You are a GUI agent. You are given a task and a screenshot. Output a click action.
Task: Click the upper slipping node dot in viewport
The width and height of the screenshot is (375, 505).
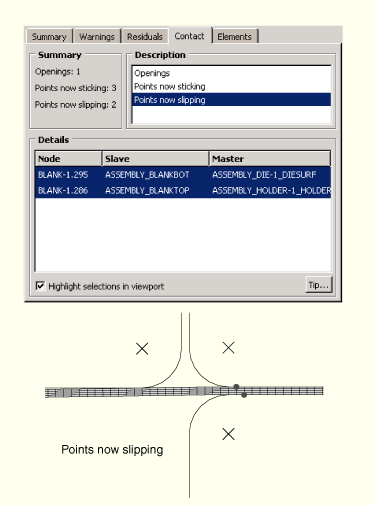pos(236,387)
